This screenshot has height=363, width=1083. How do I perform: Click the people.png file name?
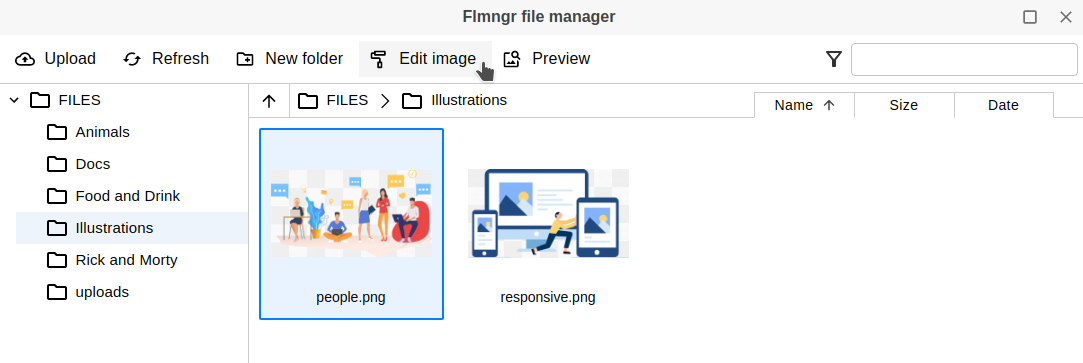351,298
